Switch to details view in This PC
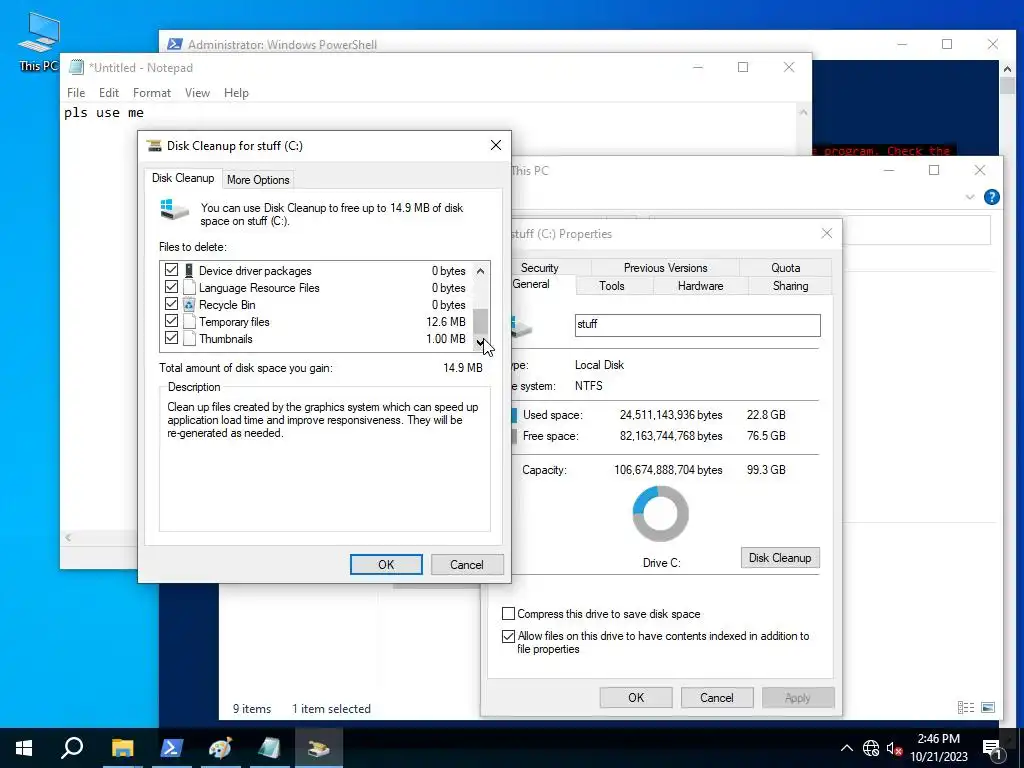Image resolution: width=1024 pixels, height=768 pixels. coord(966,707)
